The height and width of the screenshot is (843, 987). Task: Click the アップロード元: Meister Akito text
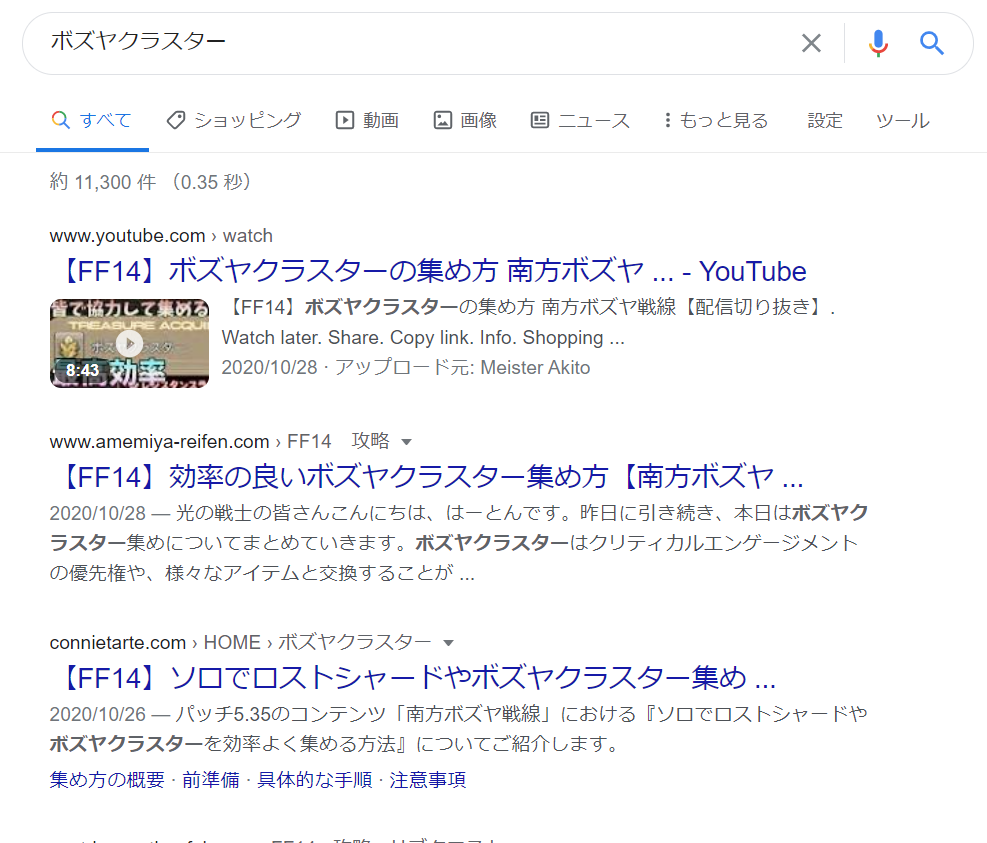(462, 367)
